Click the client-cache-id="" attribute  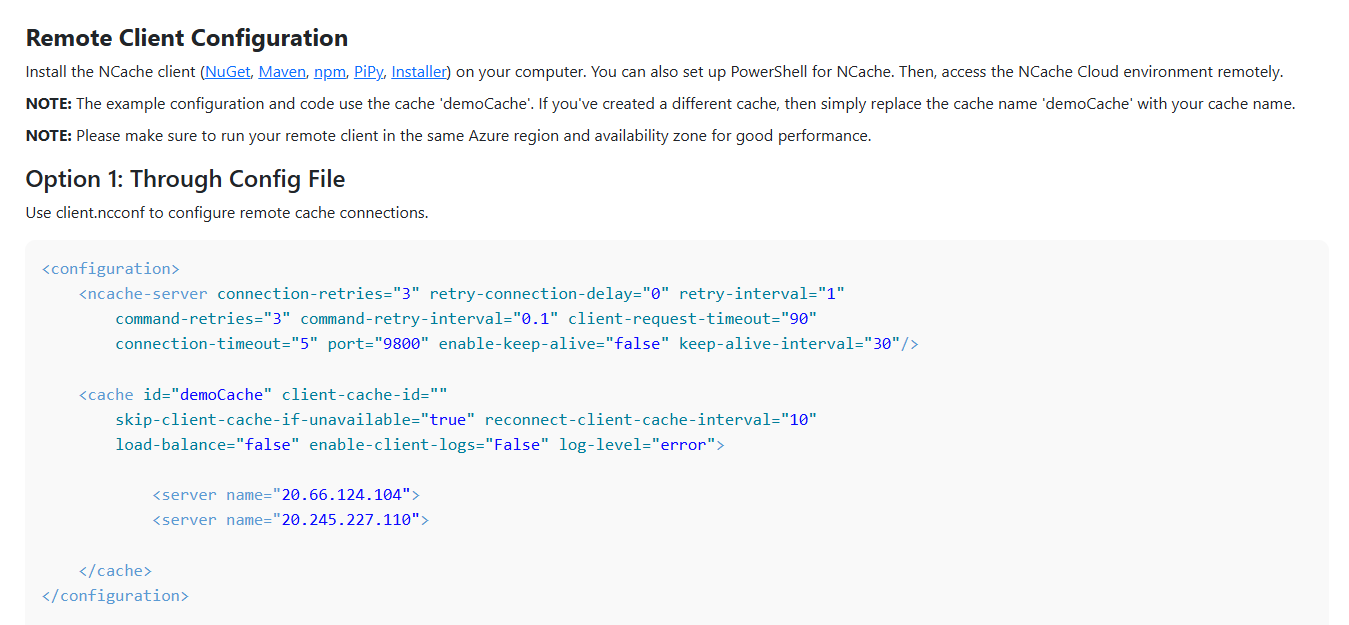point(365,394)
